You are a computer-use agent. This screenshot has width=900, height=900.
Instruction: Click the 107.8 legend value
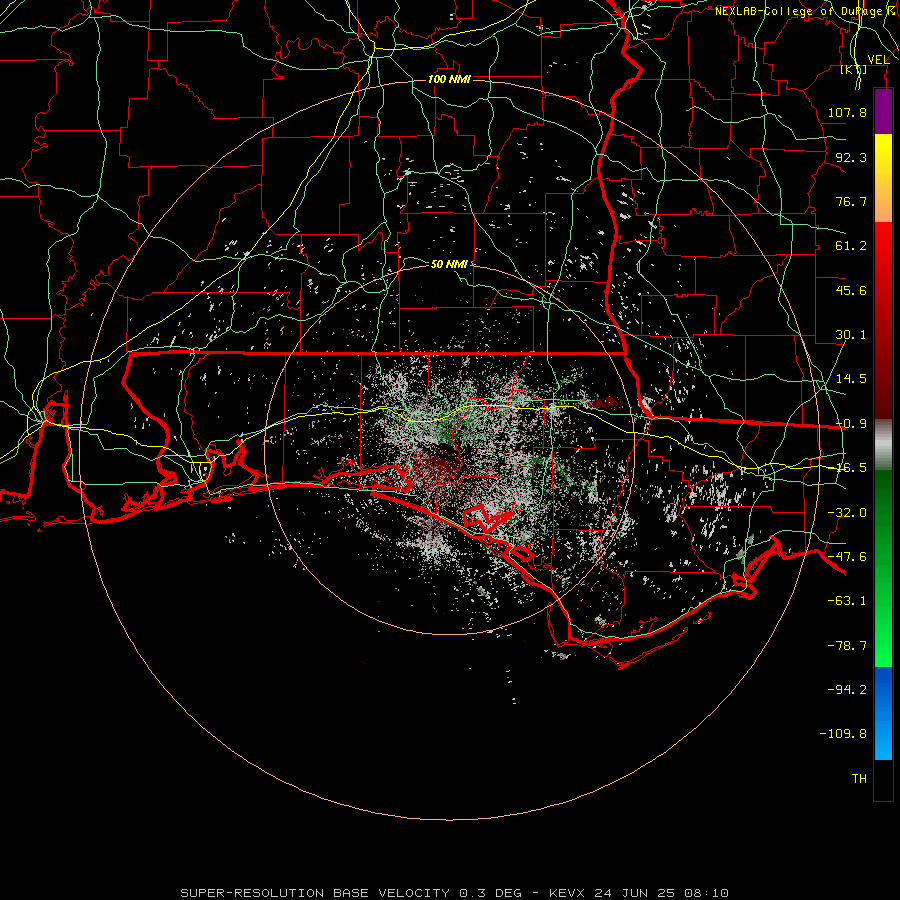pyautogui.click(x=847, y=112)
